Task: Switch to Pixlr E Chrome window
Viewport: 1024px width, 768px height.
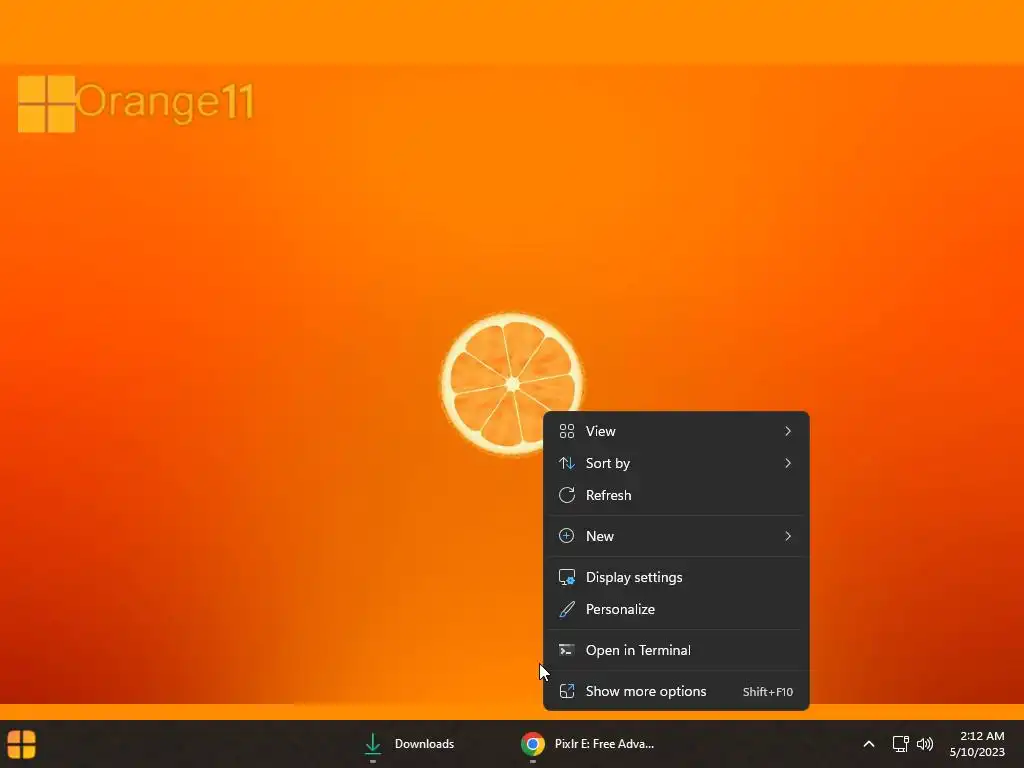Action: point(588,744)
